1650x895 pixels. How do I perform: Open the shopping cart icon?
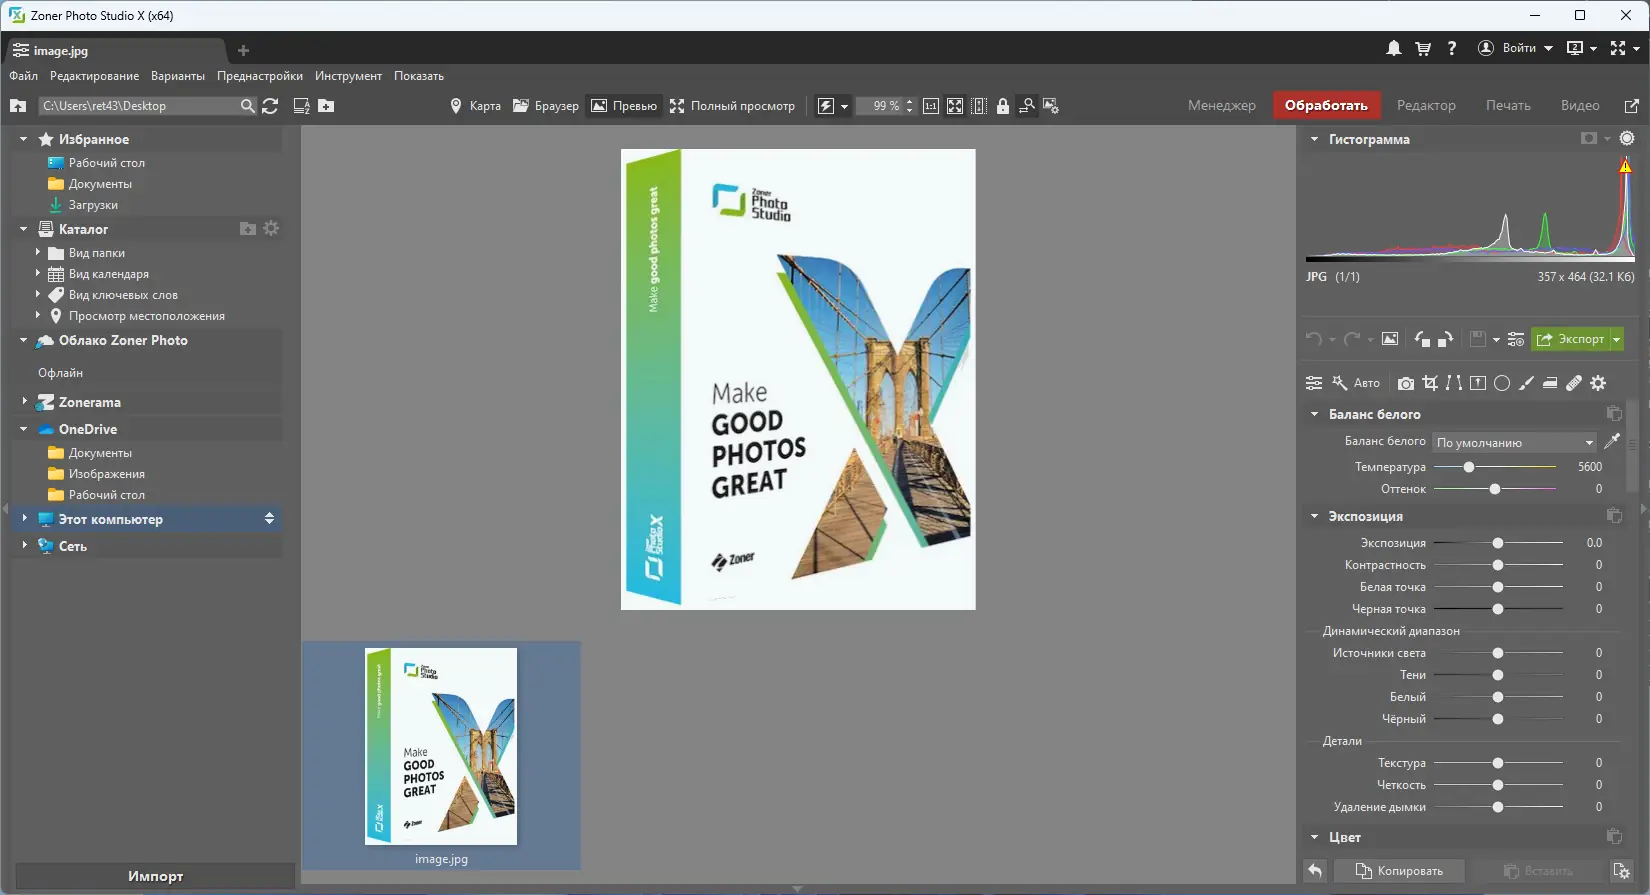pyautogui.click(x=1423, y=48)
